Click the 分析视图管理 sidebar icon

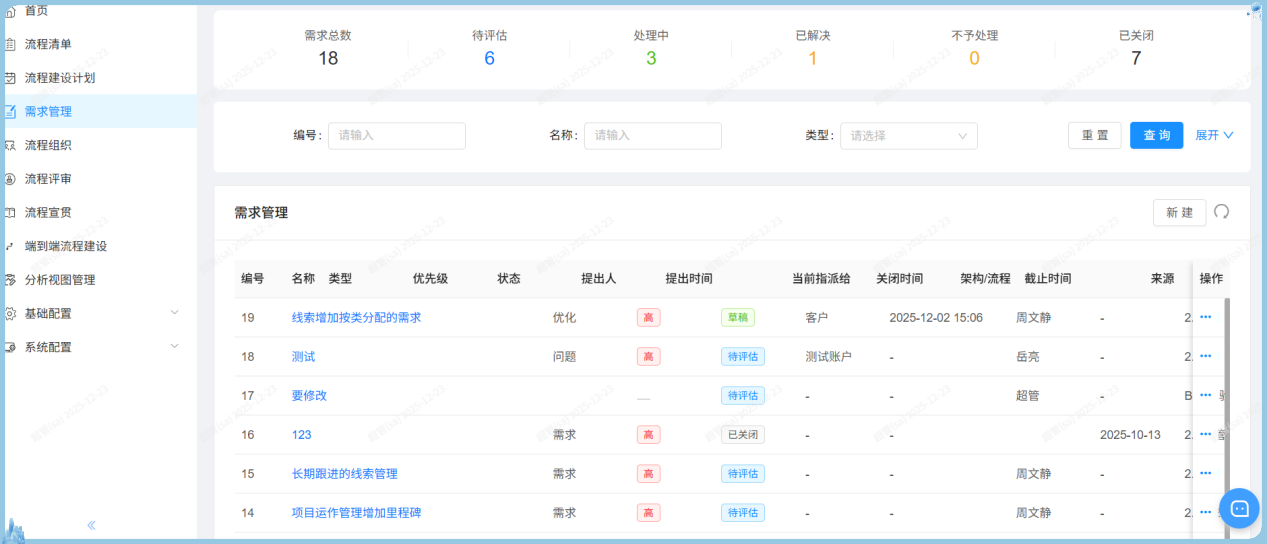pos(10,280)
